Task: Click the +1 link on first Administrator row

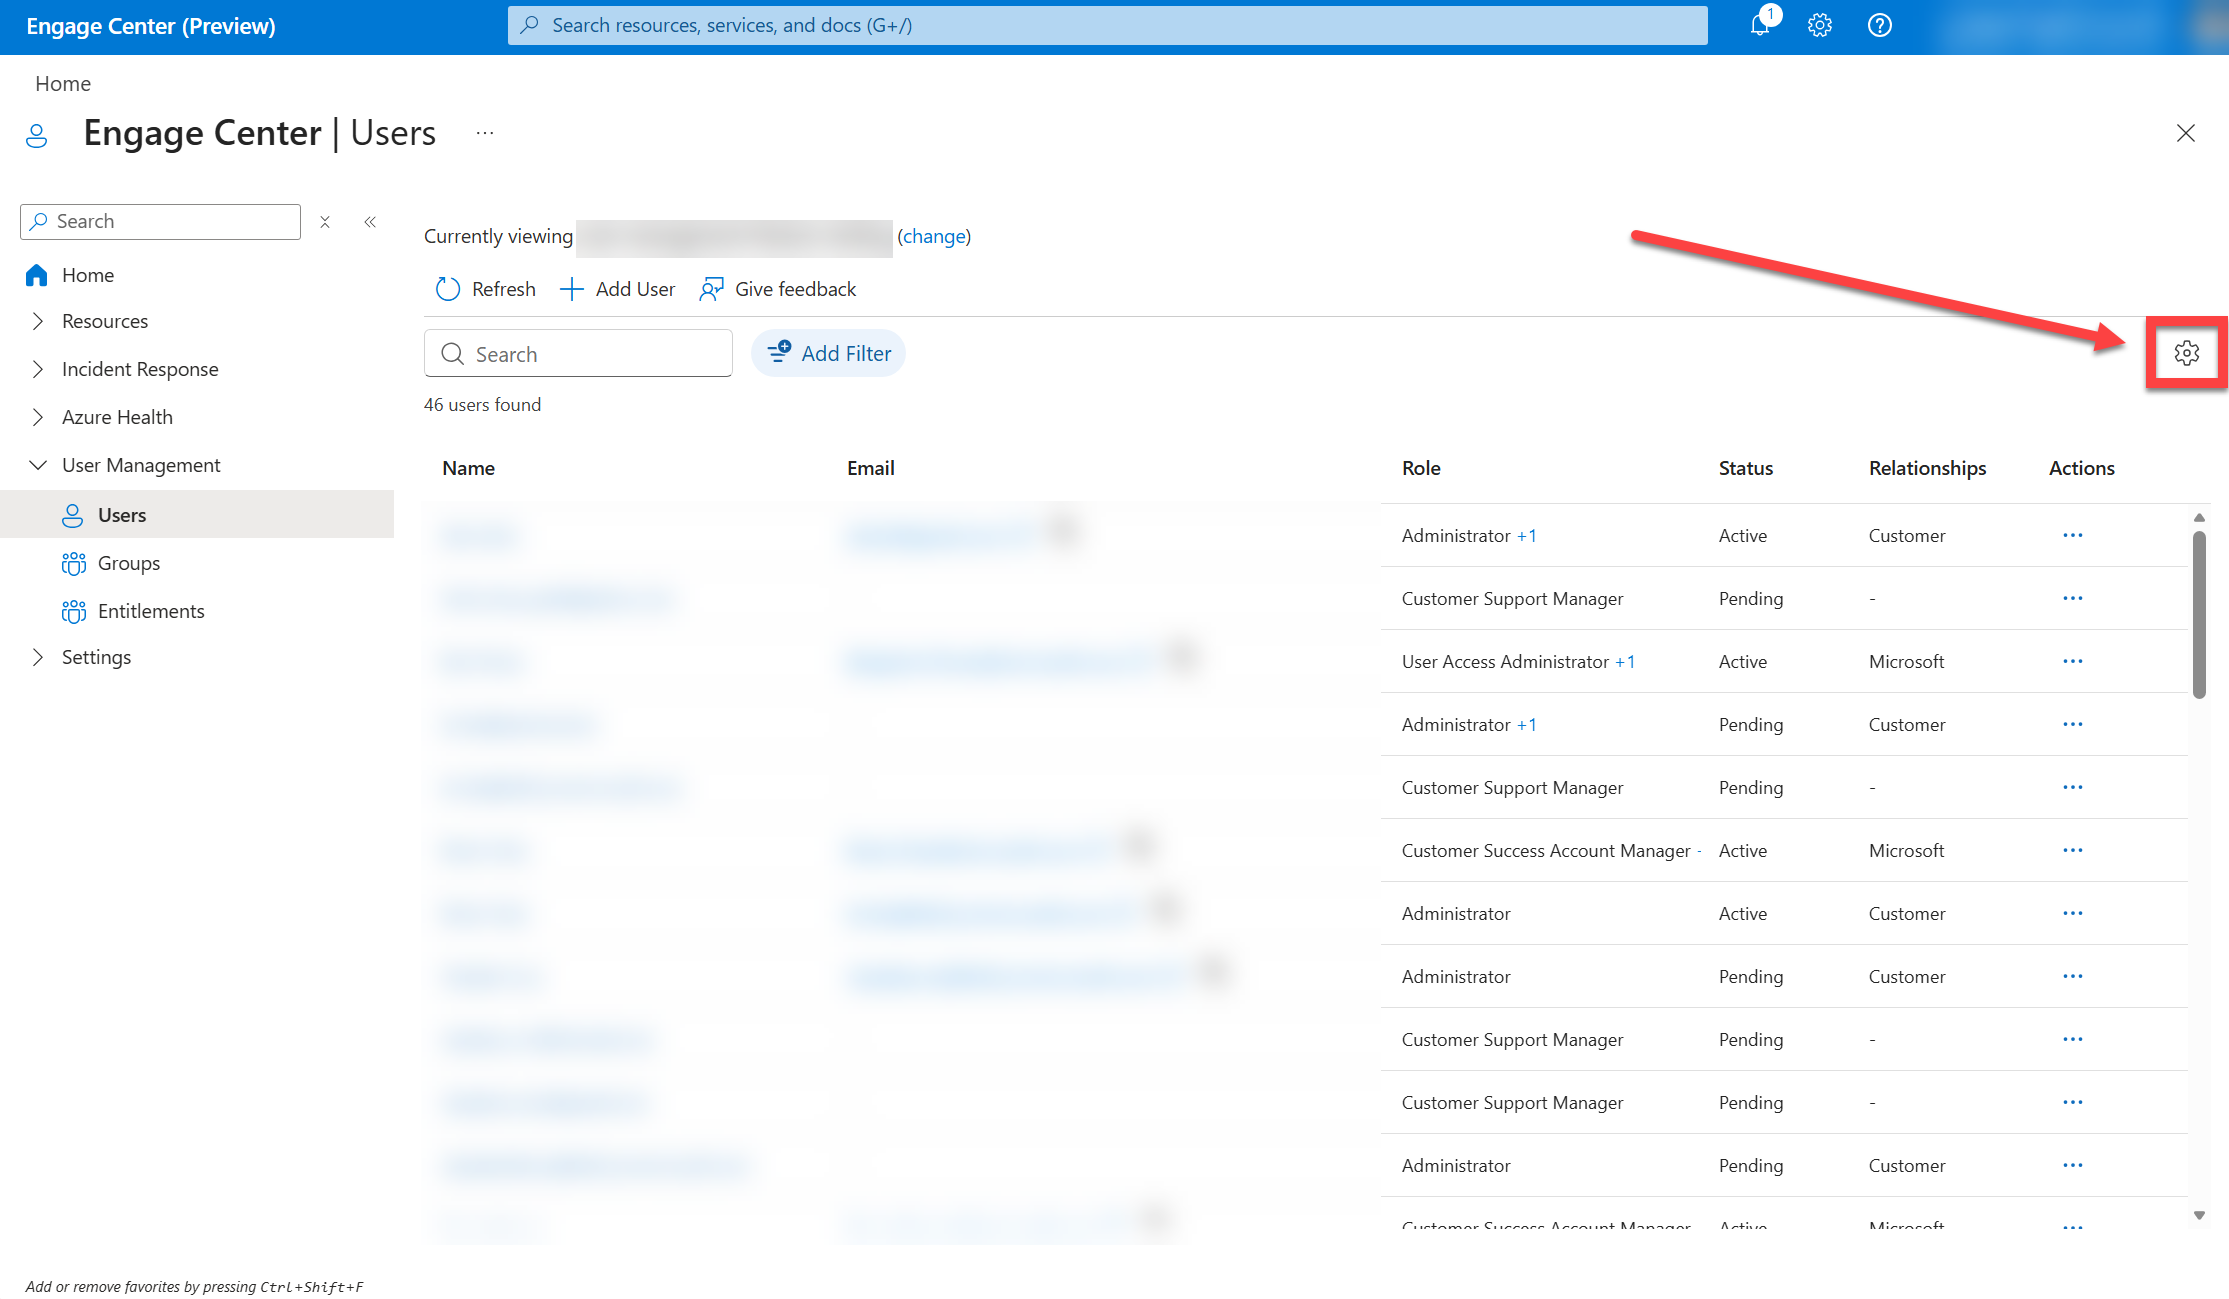Action: click(x=1527, y=535)
